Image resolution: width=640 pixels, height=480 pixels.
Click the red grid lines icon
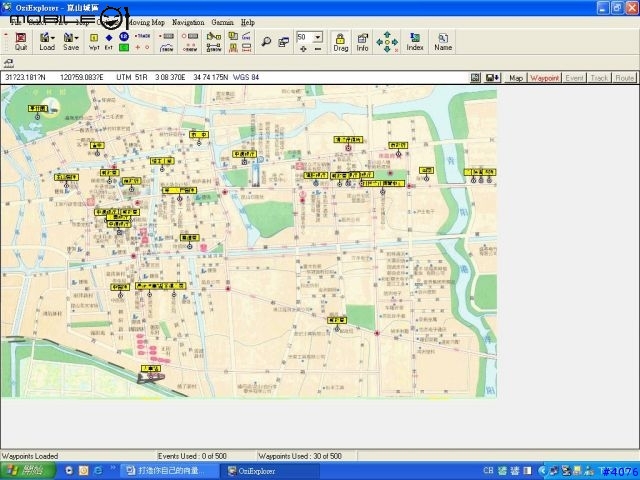pyautogui.click(x=247, y=48)
